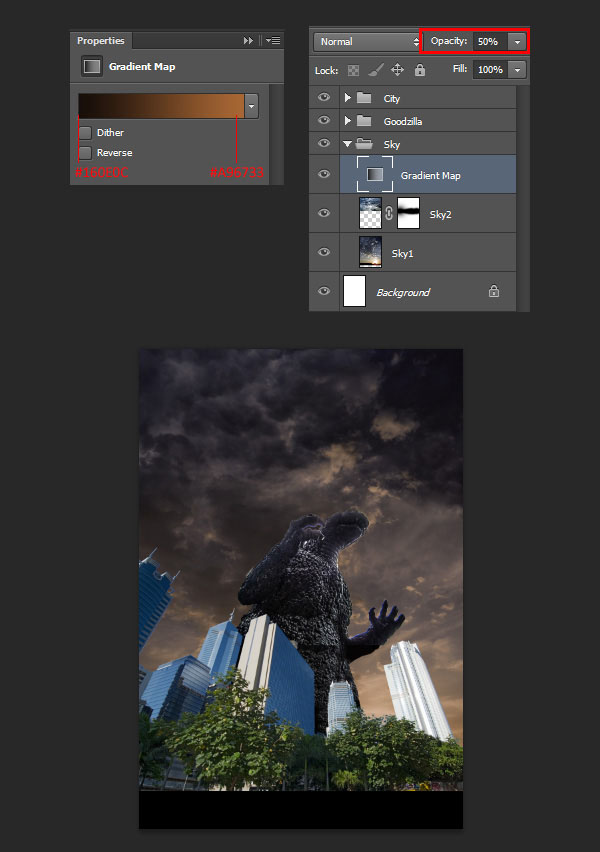Expand the City layer group
Image resolution: width=600 pixels, height=852 pixels.
(348, 98)
